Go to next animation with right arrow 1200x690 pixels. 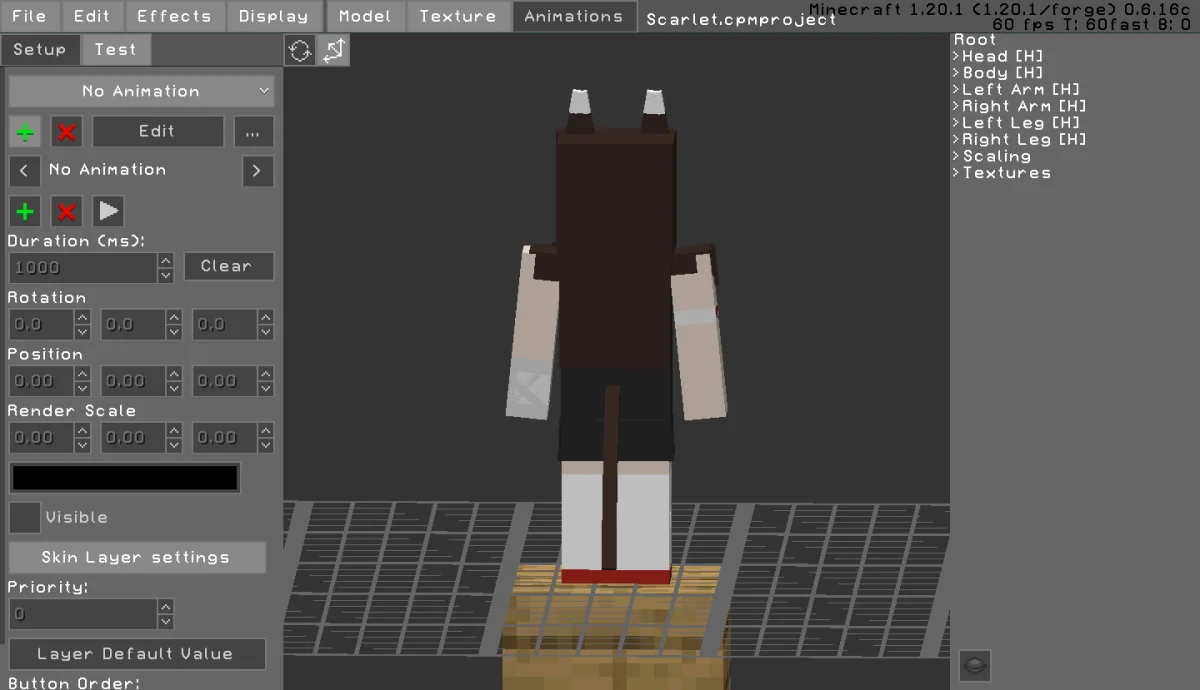(x=258, y=171)
